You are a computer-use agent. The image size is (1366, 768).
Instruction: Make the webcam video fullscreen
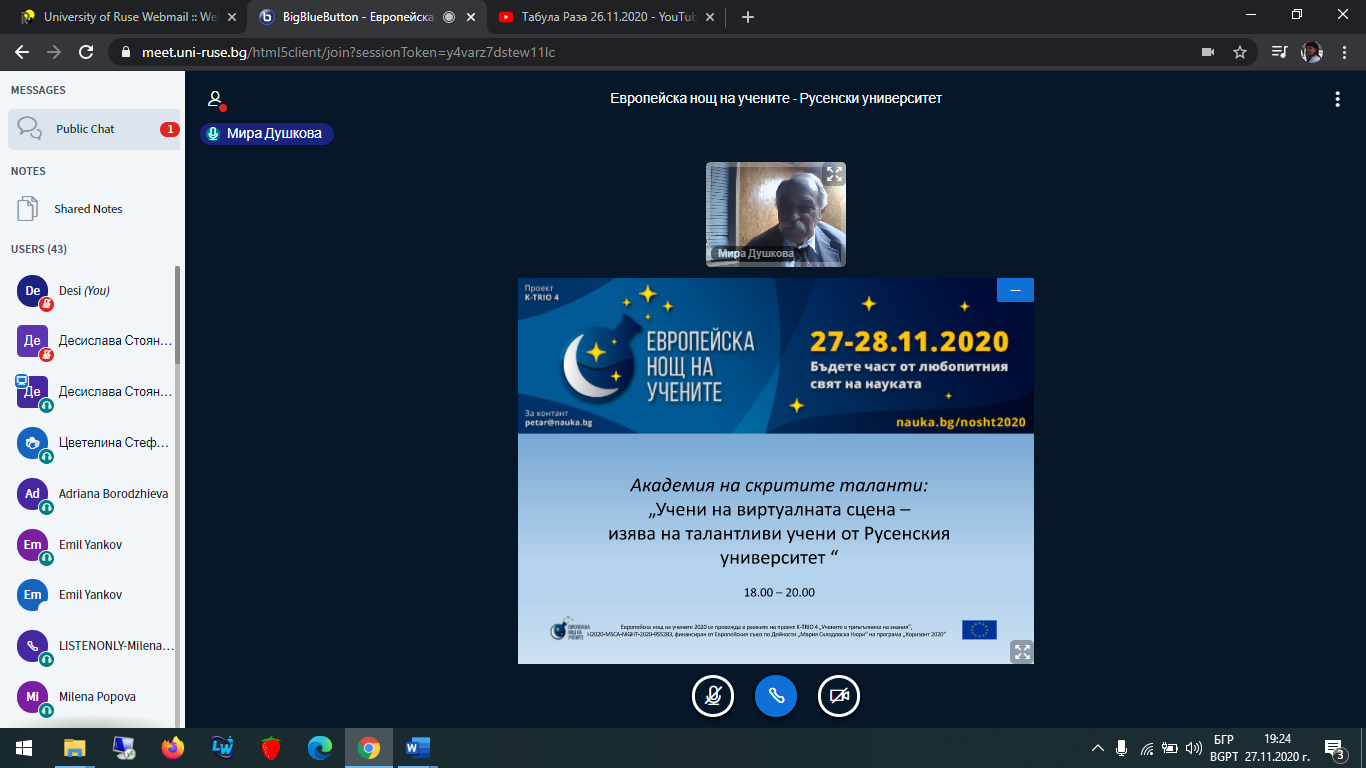click(x=833, y=175)
